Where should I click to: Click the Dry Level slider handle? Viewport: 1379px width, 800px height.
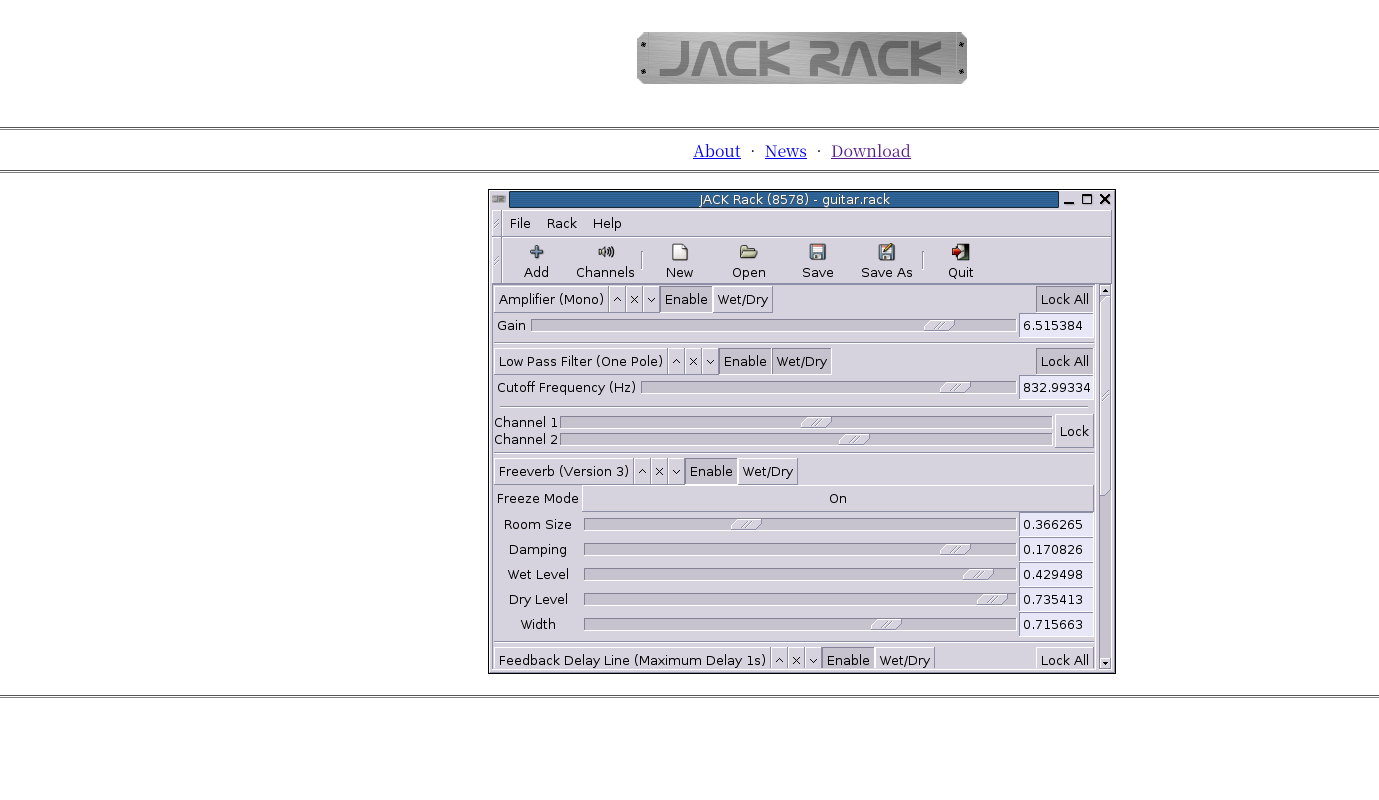click(x=992, y=599)
